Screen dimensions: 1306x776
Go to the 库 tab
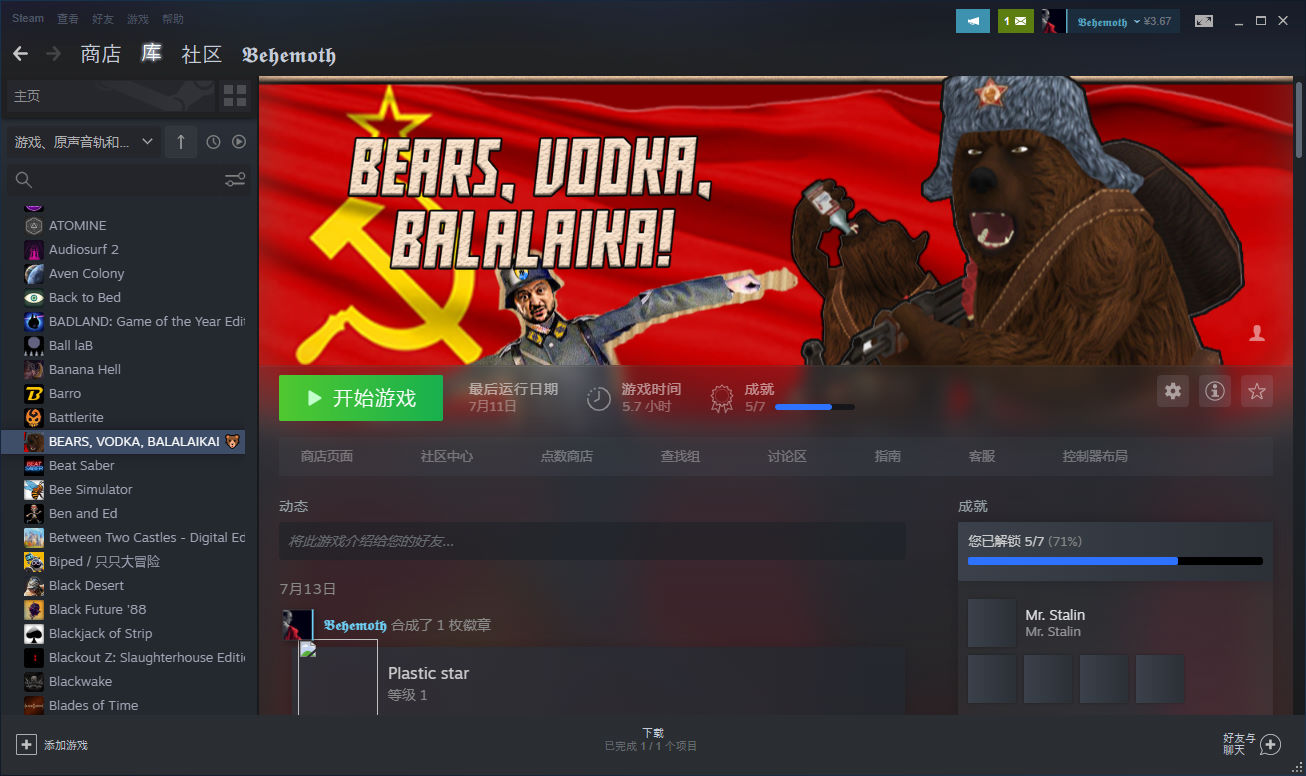(151, 53)
